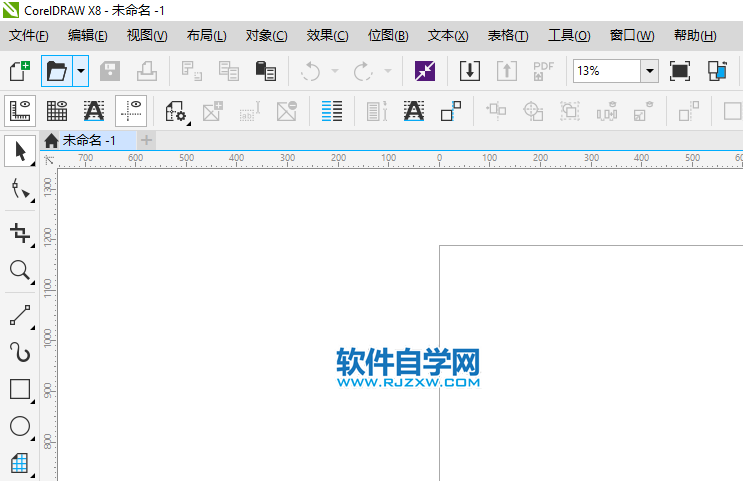Viewport: 743px width, 481px height.
Task: Toggle the show guidelines icon
Action: (131, 111)
